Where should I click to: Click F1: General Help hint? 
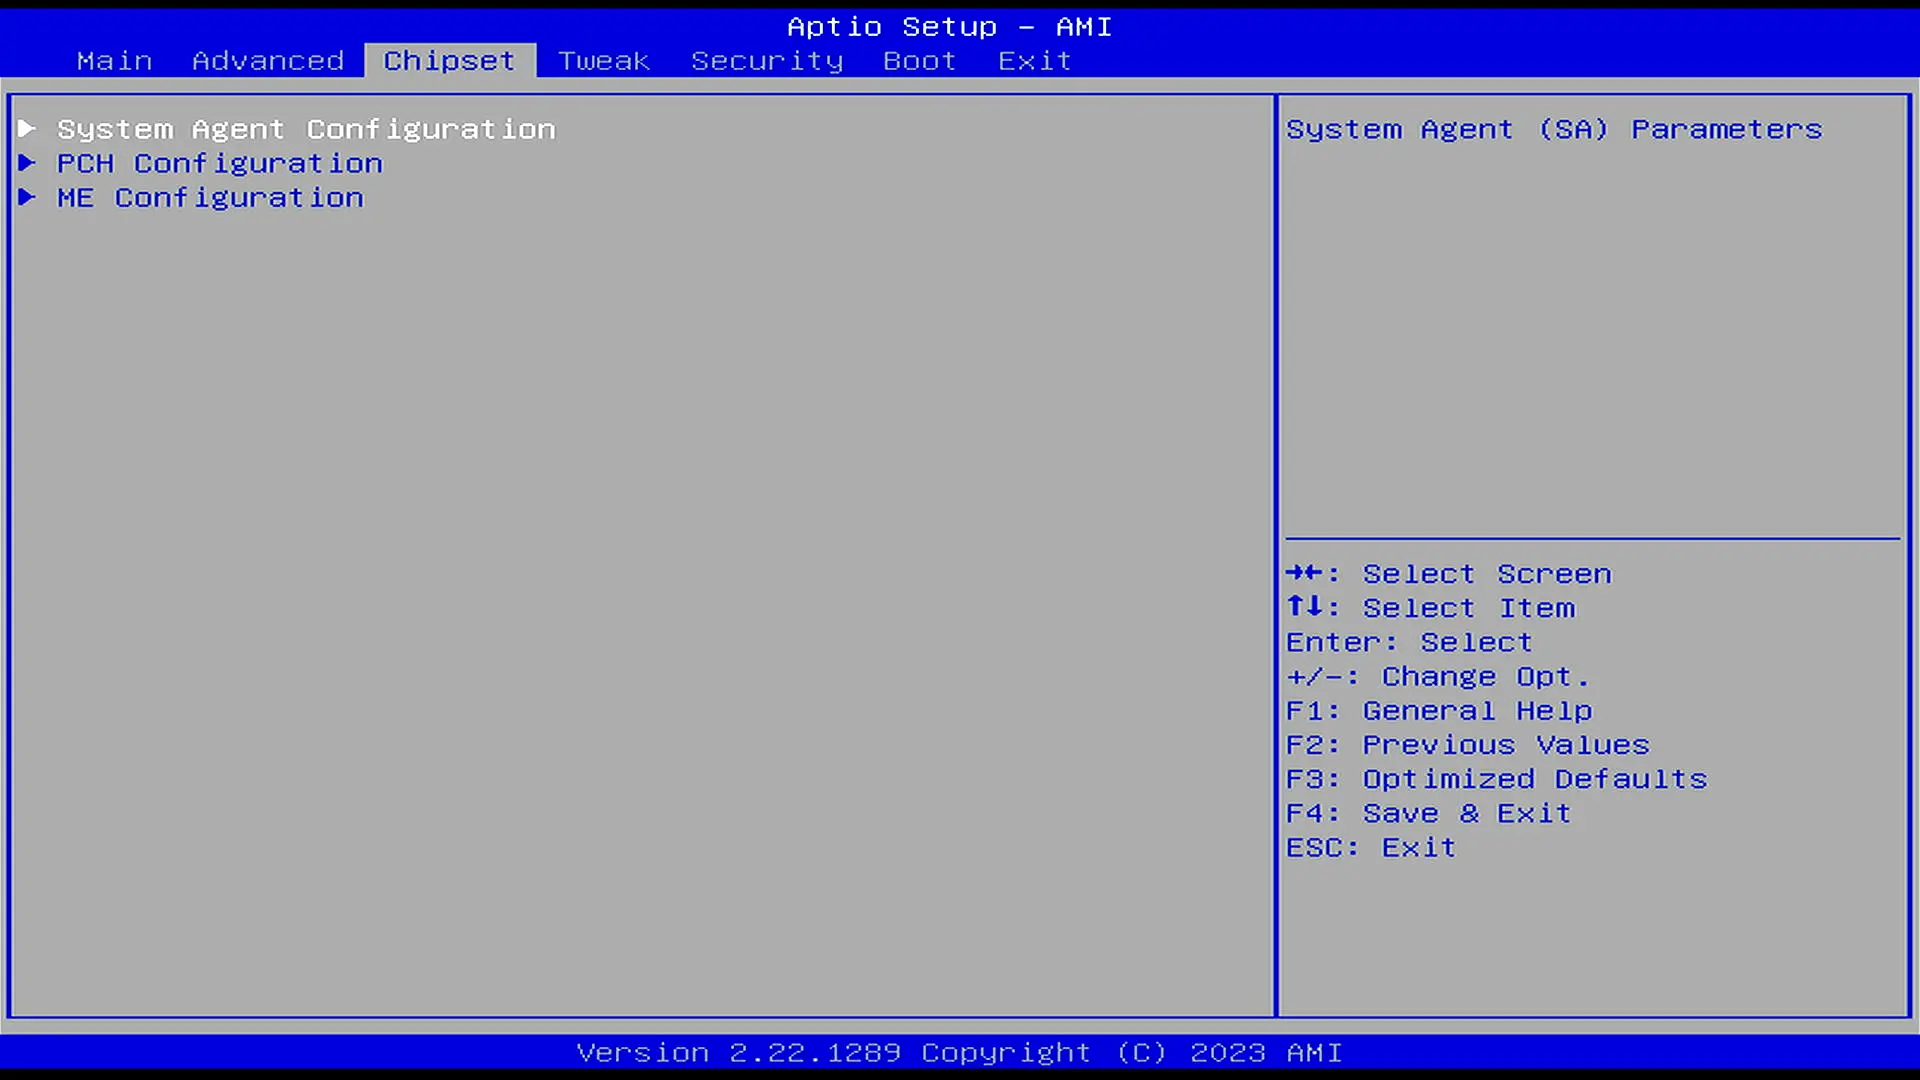[x=1438, y=711]
